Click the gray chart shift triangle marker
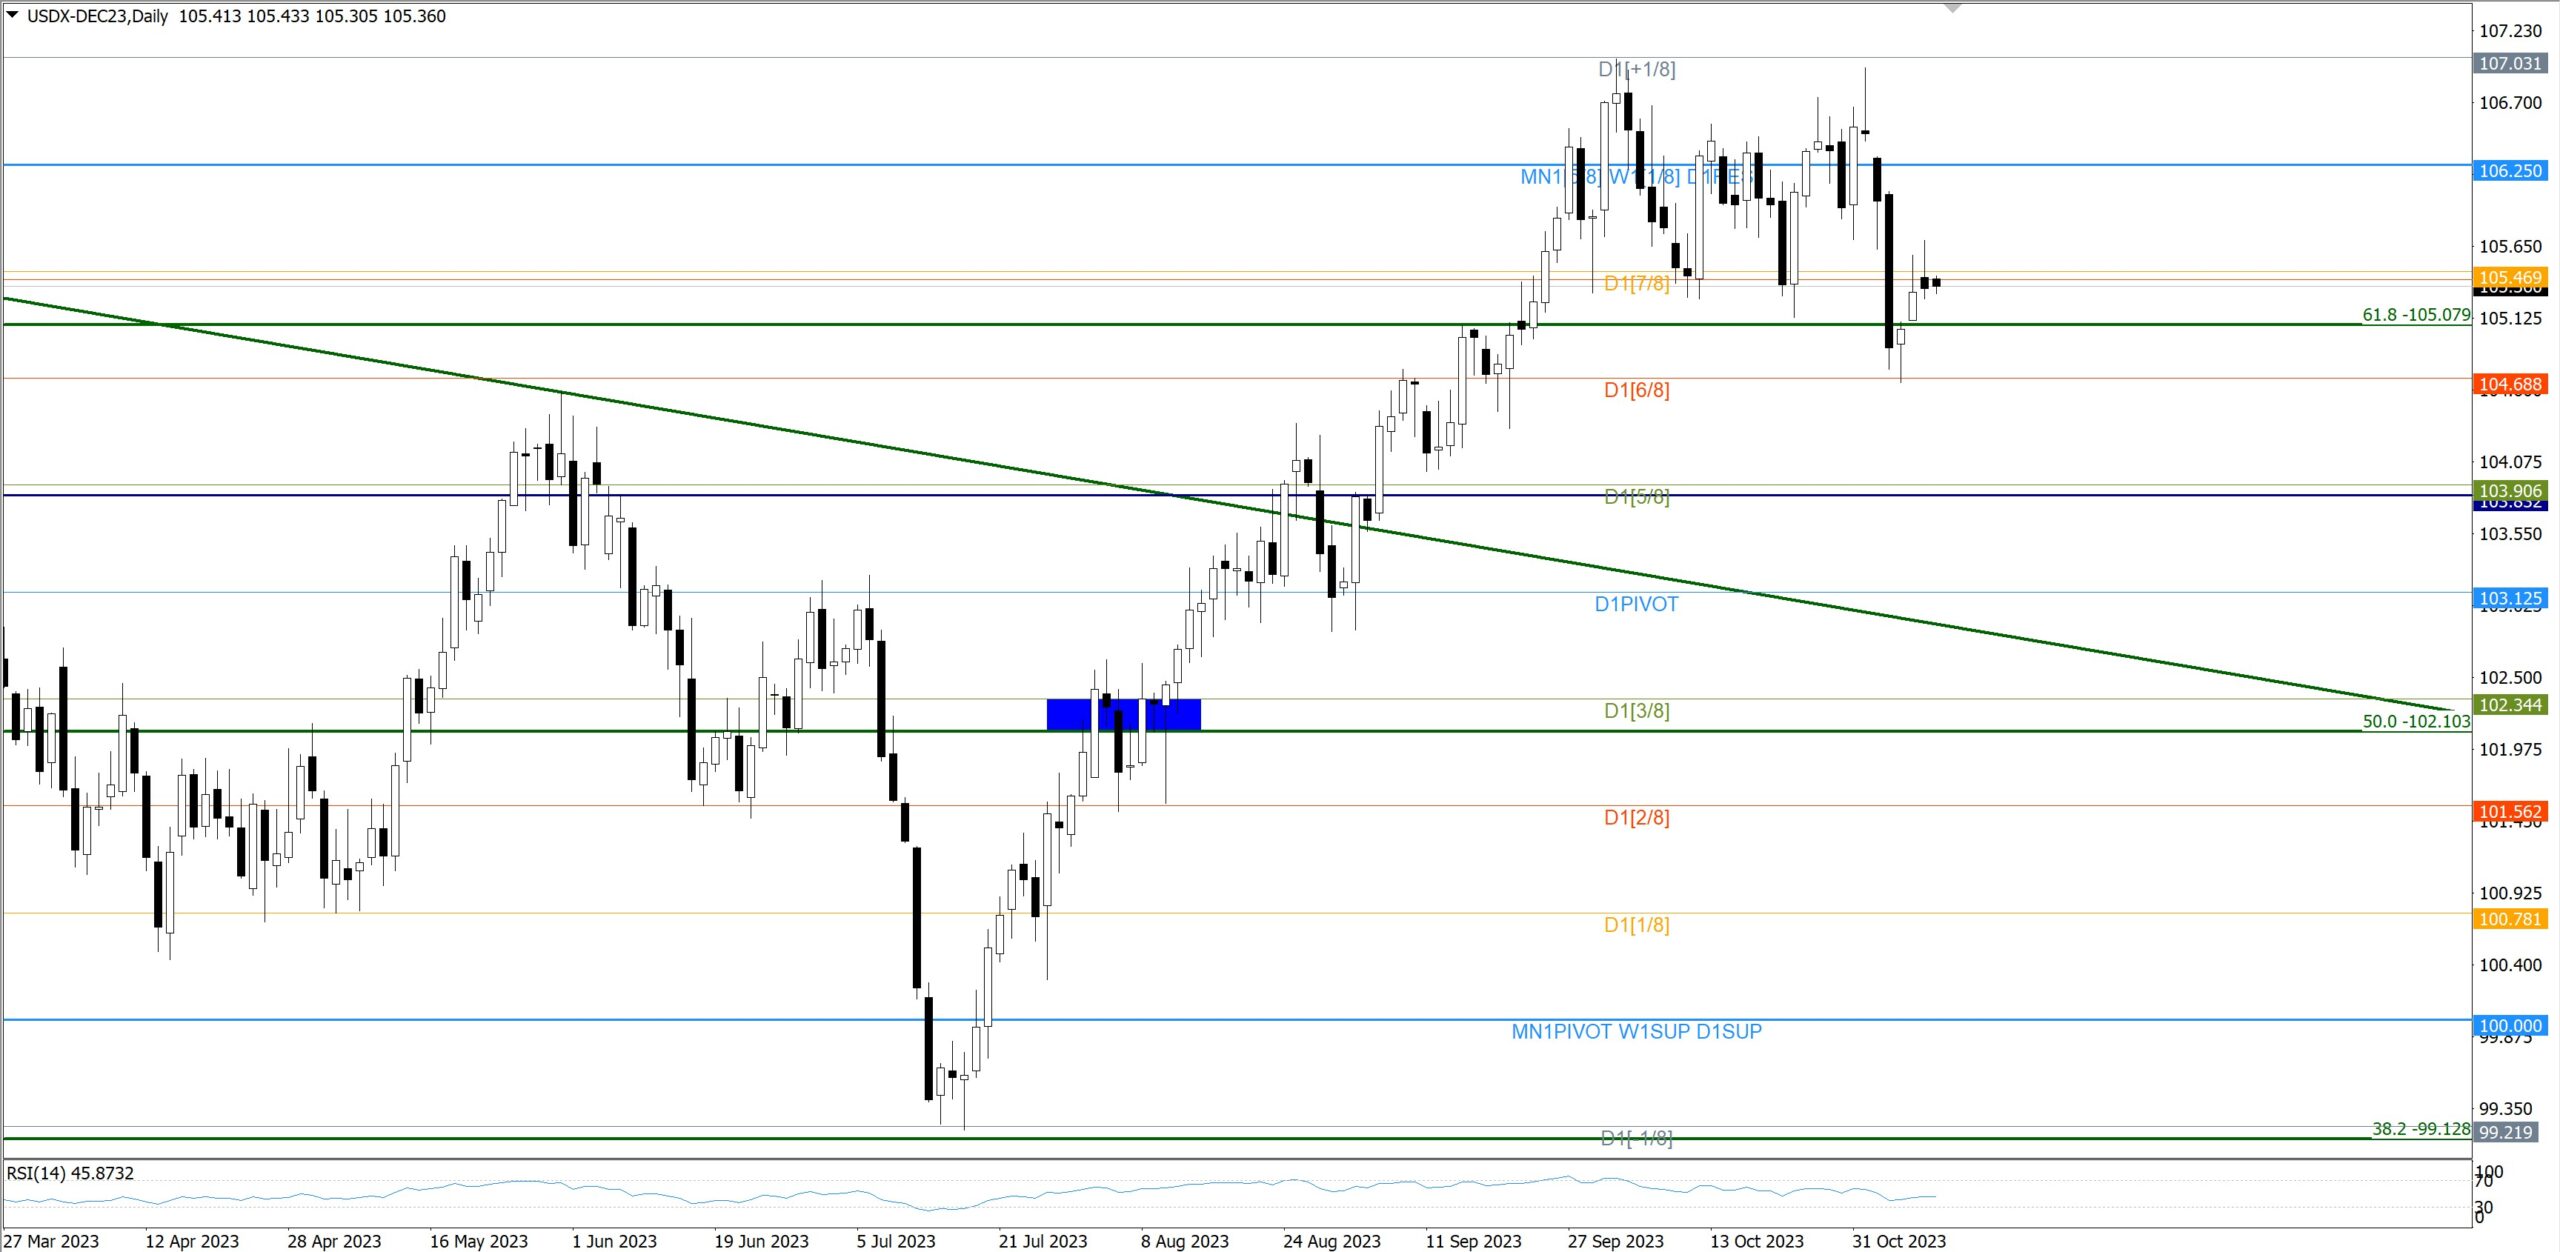The height and width of the screenshot is (1252, 2560). point(1952,8)
